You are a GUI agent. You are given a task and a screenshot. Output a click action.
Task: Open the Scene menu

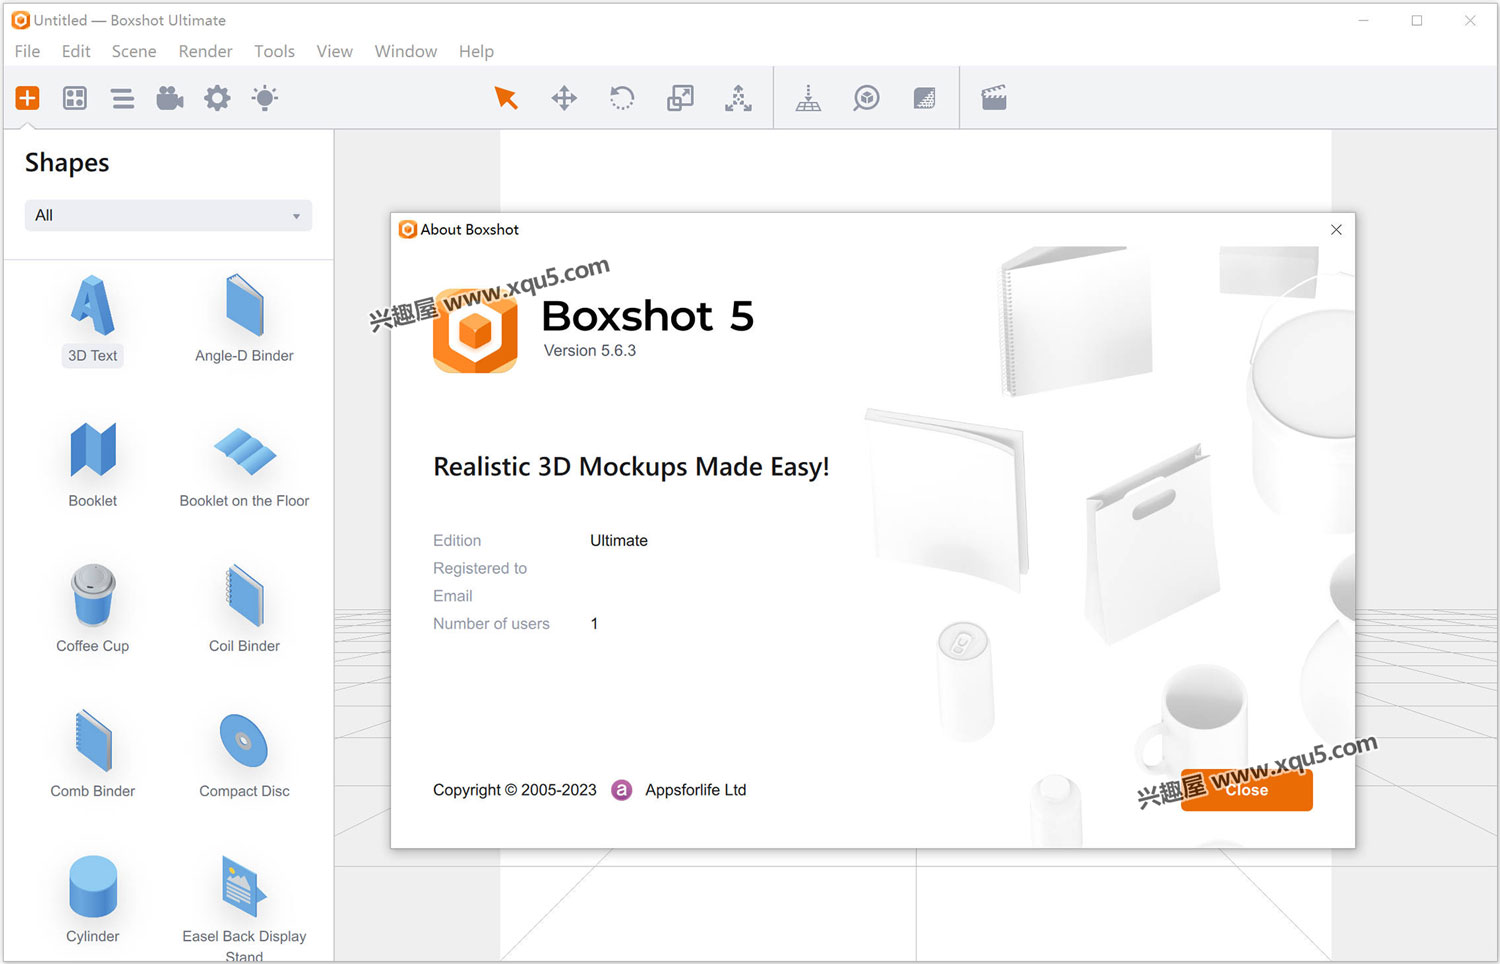(x=134, y=51)
